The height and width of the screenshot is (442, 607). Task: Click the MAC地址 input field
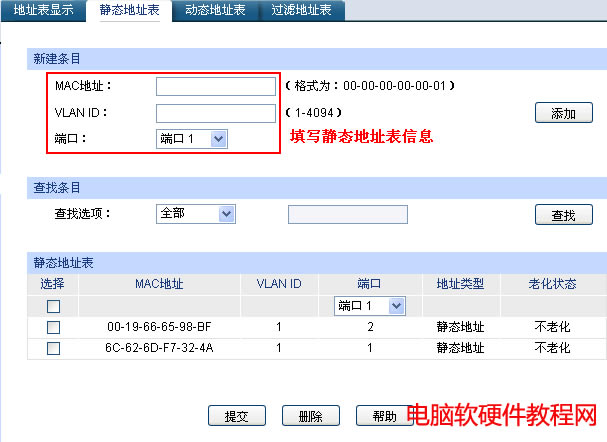pyautogui.click(x=215, y=87)
